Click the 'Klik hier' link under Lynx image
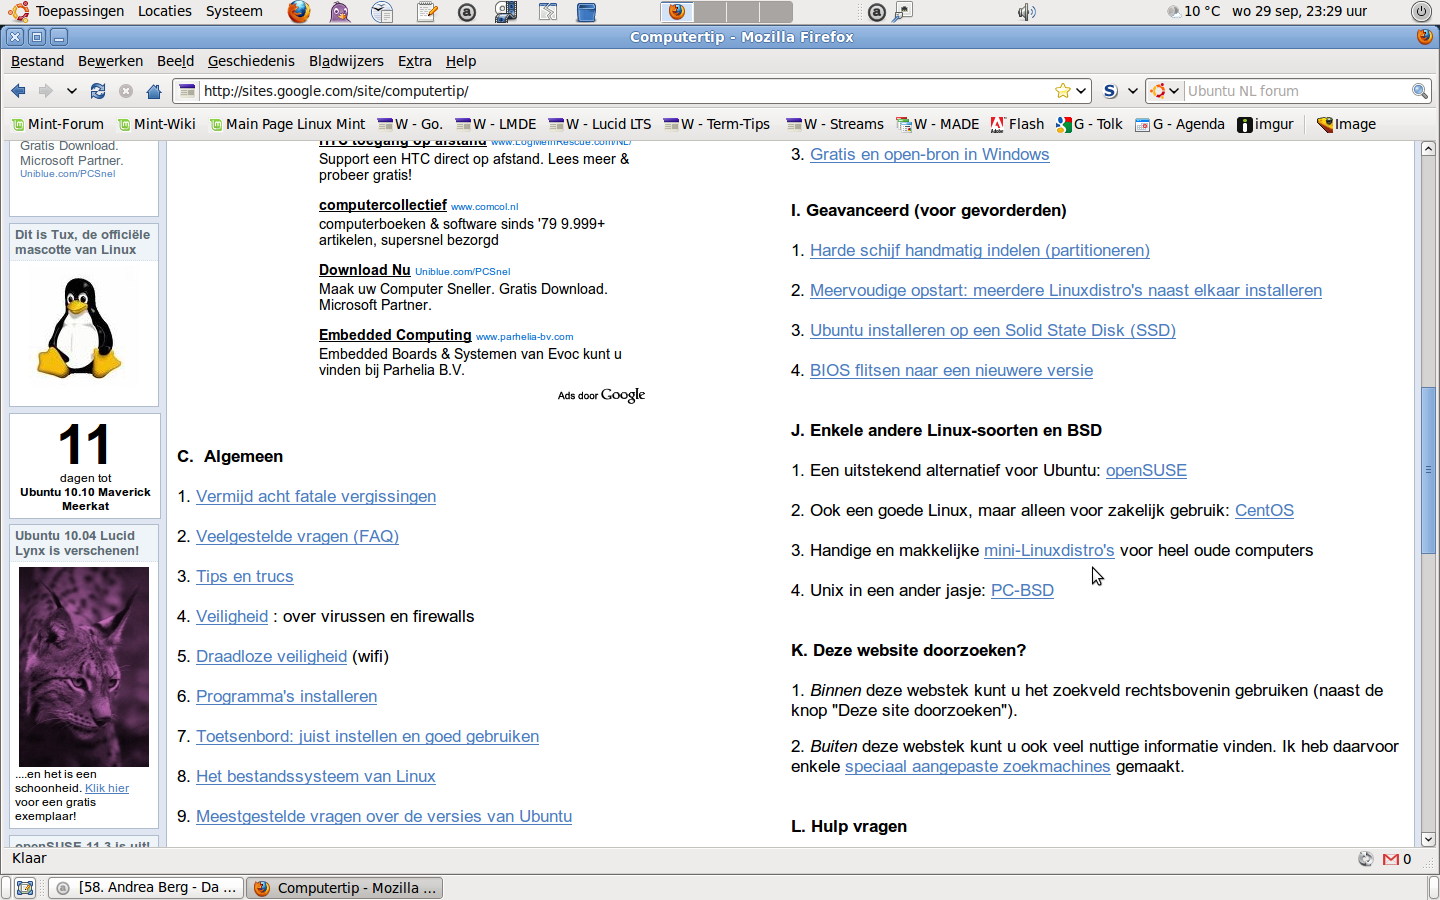 click(x=107, y=788)
